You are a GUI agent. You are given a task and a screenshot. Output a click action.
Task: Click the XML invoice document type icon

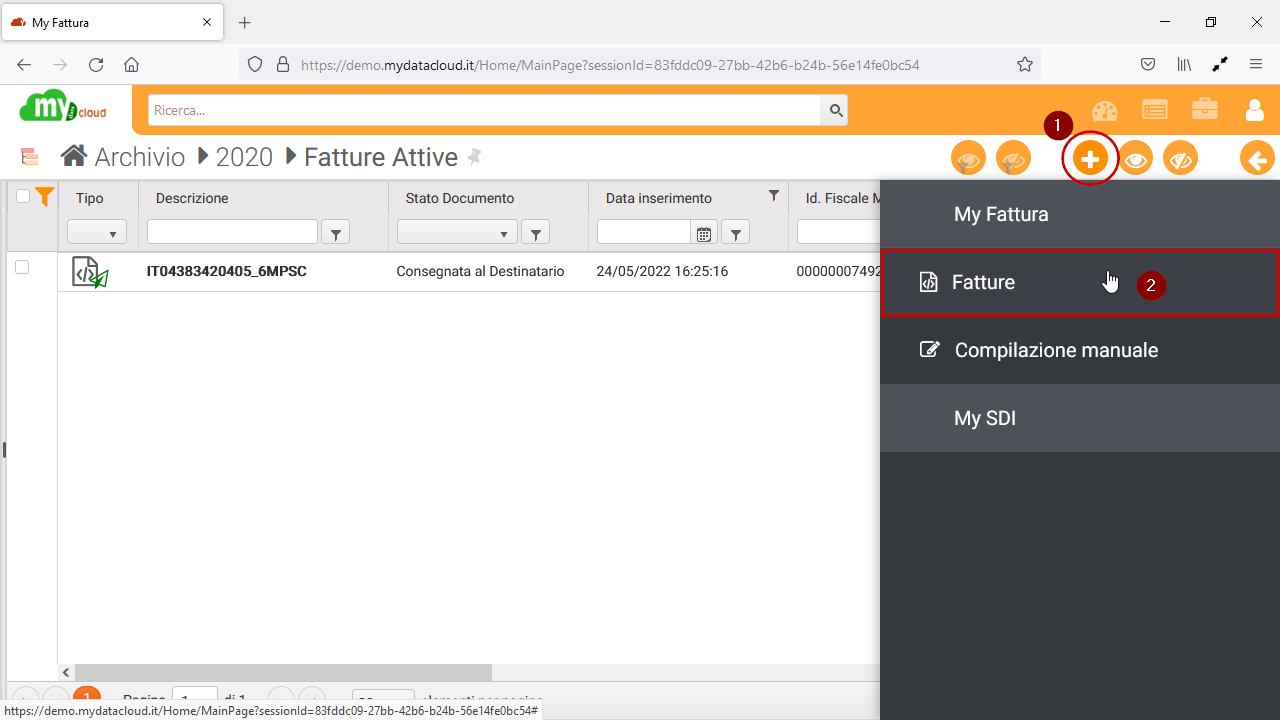click(x=89, y=272)
